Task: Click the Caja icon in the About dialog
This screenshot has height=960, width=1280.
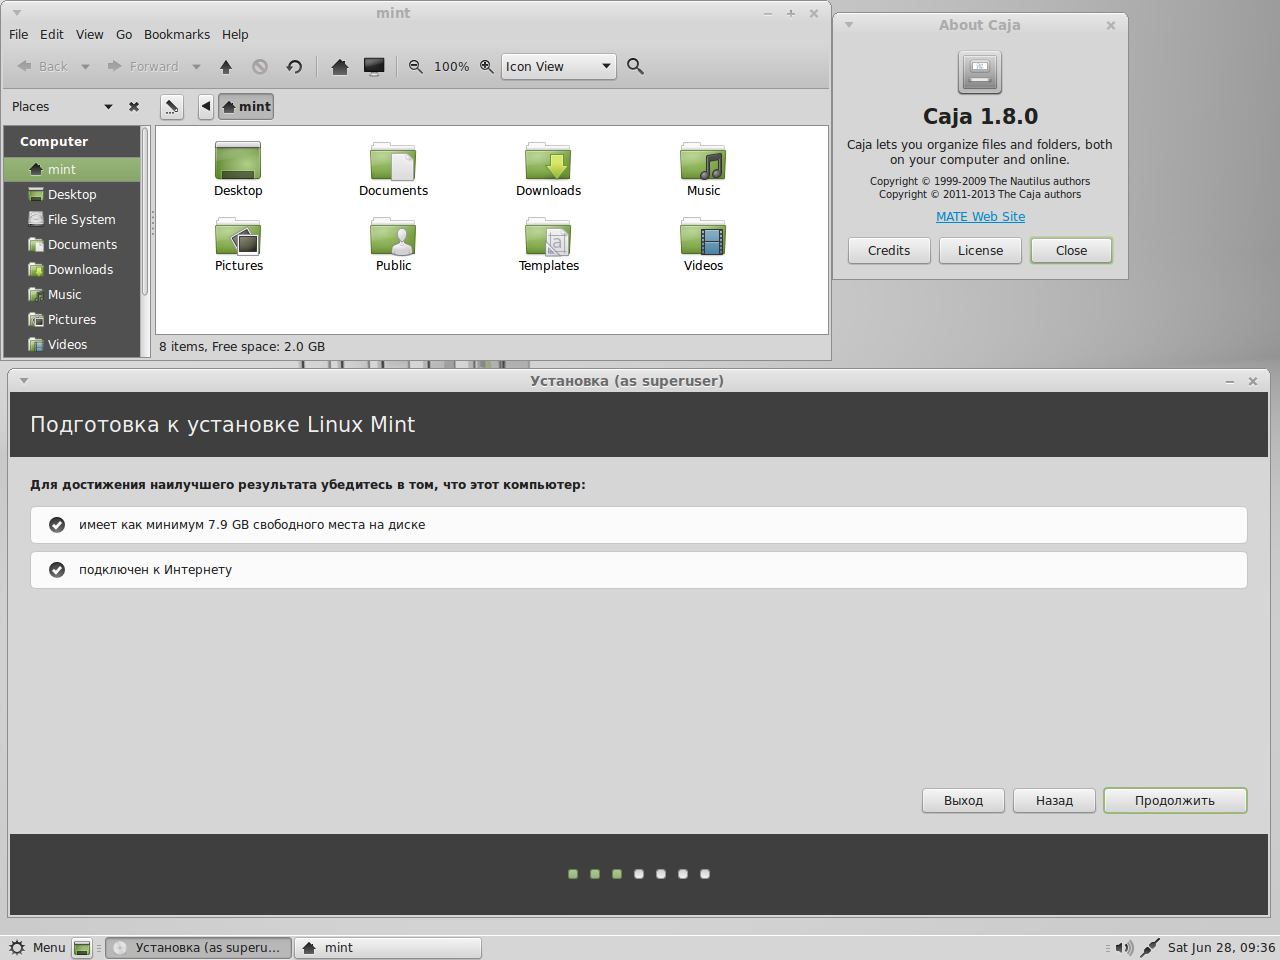Action: 980,73
